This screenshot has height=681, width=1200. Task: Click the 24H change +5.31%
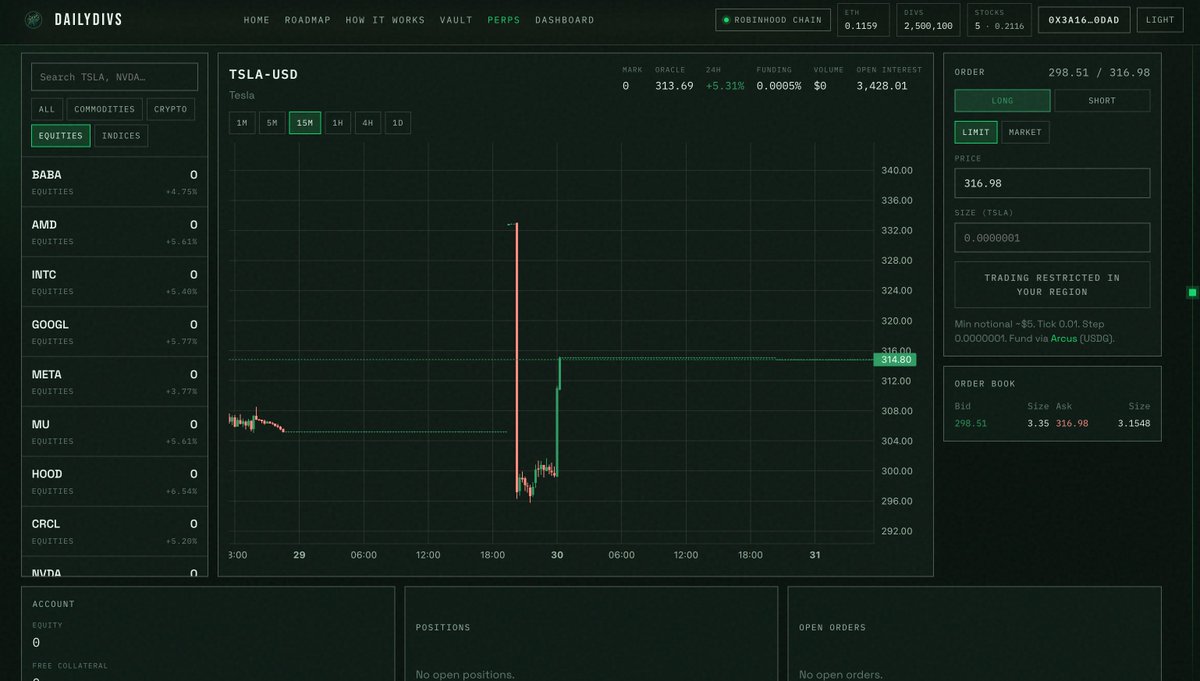pyautogui.click(x=725, y=86)
